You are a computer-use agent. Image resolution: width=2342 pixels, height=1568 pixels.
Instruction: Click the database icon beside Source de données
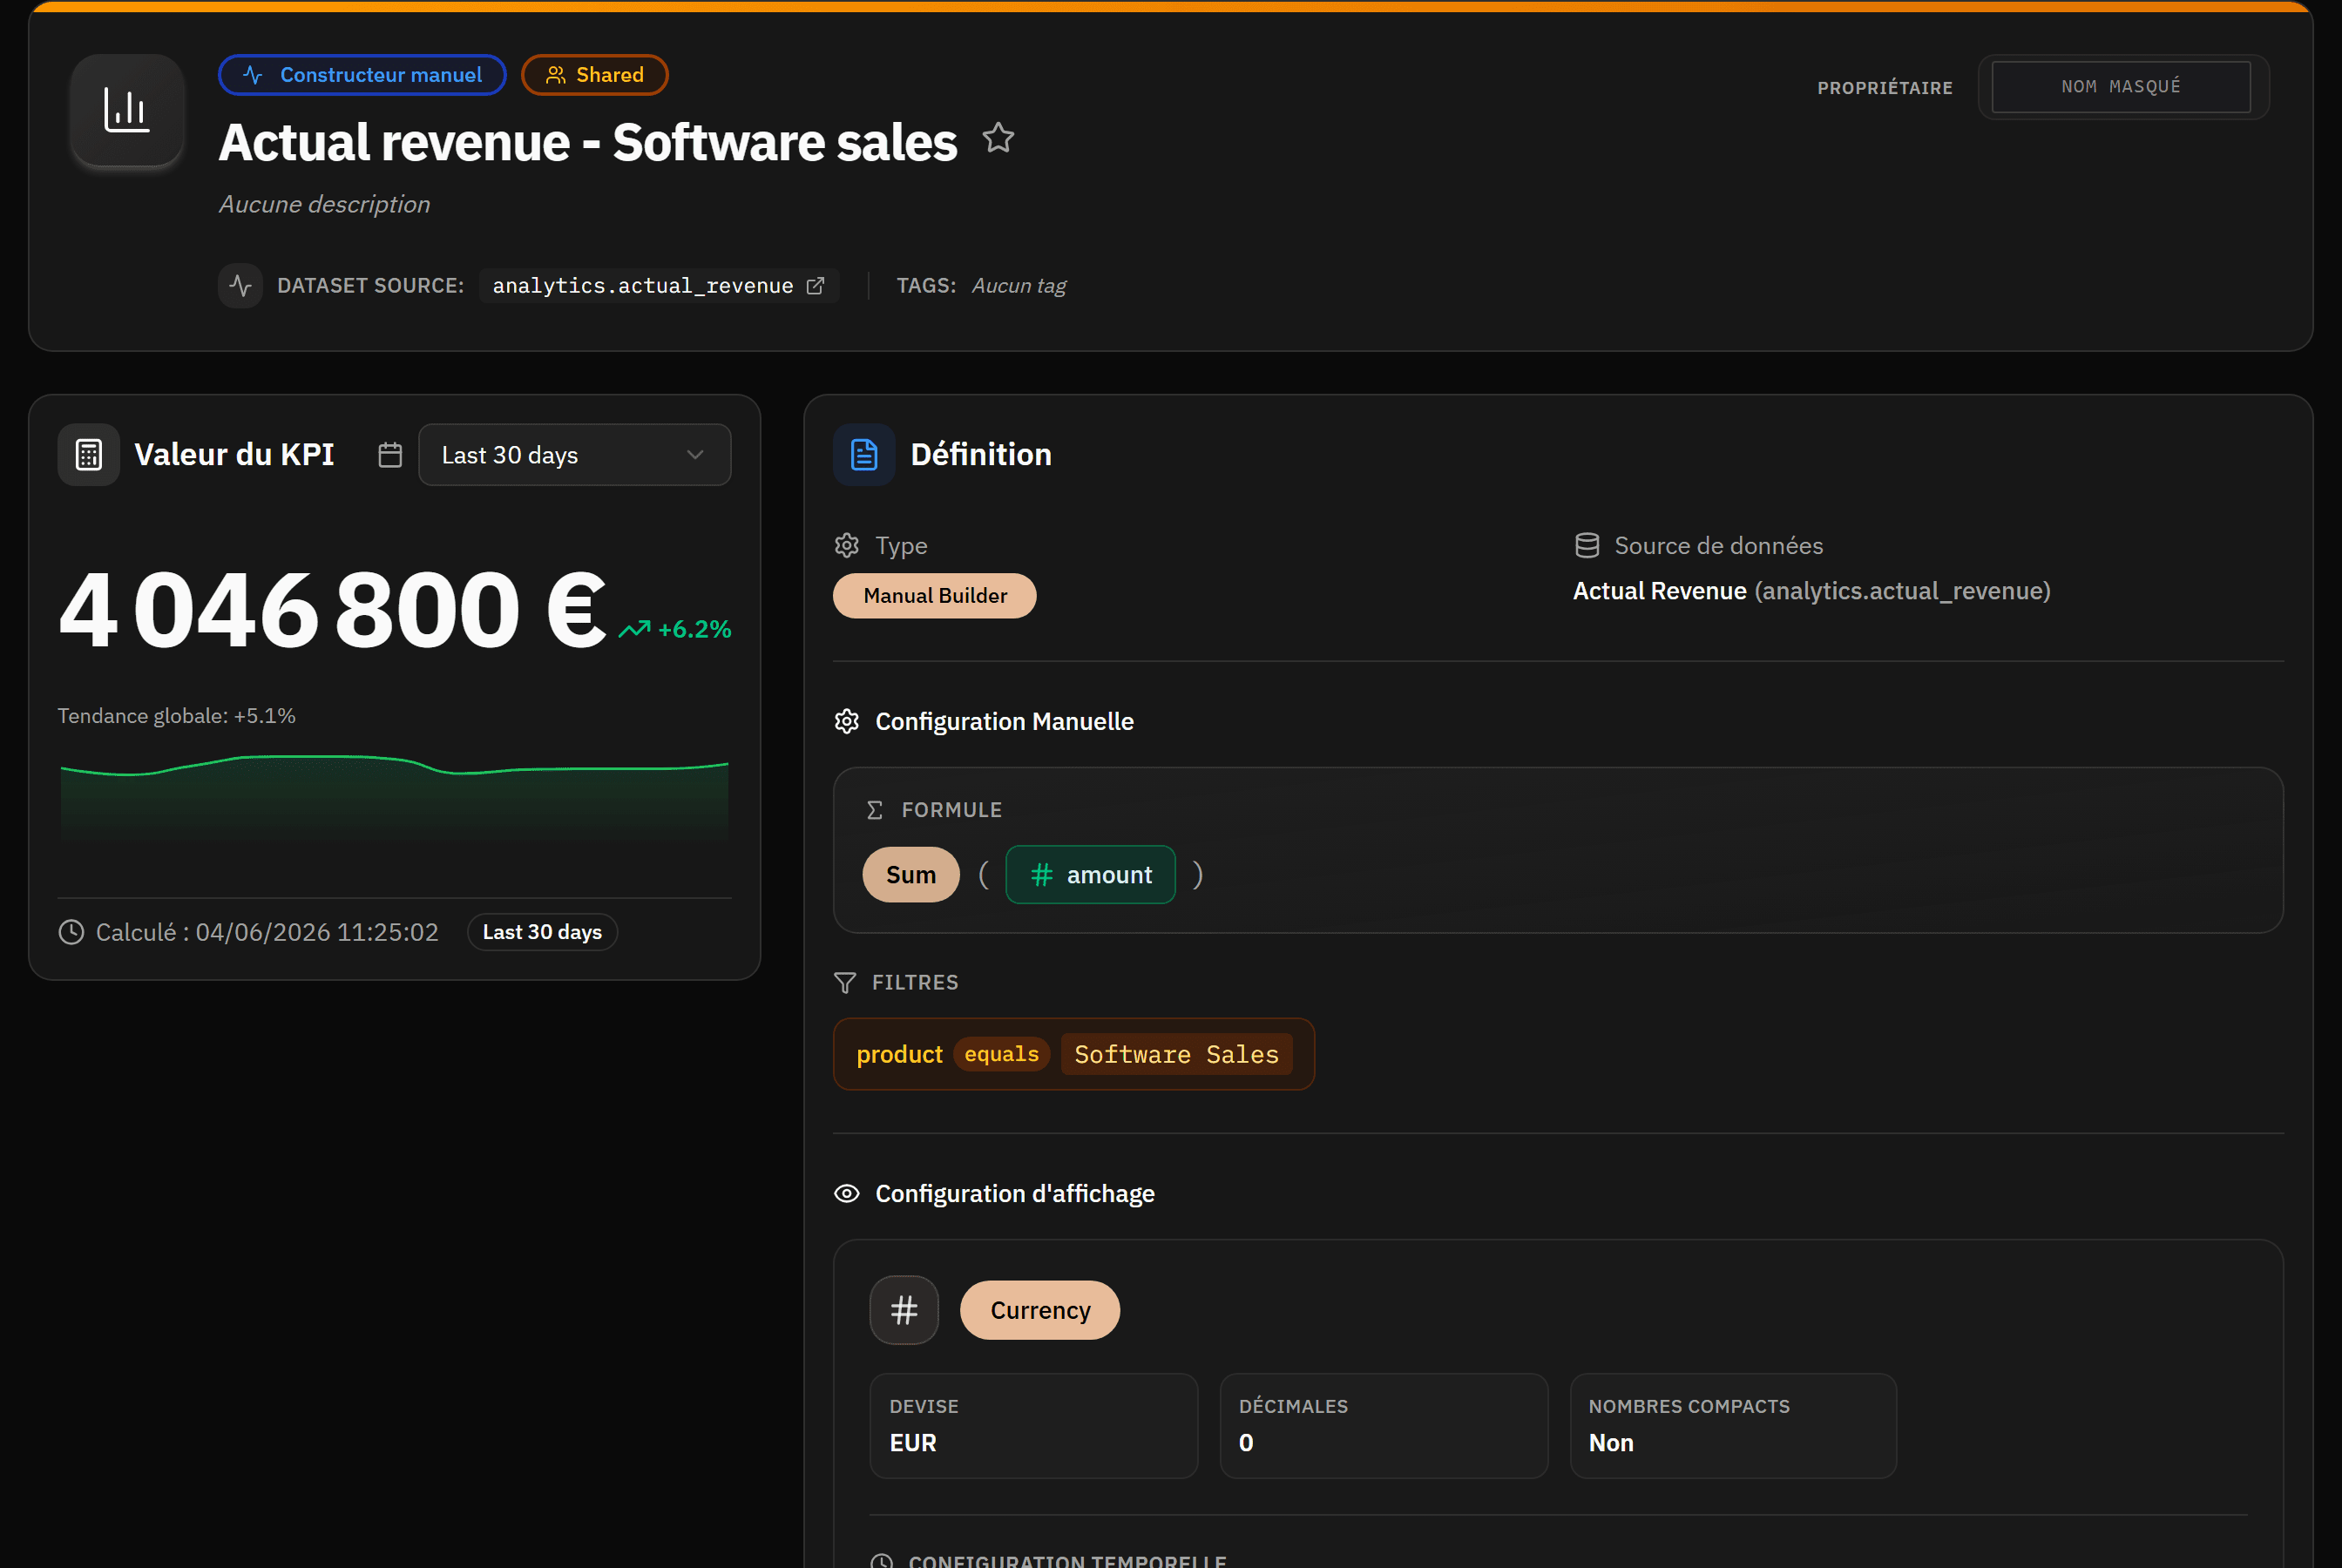point(1587,545)
